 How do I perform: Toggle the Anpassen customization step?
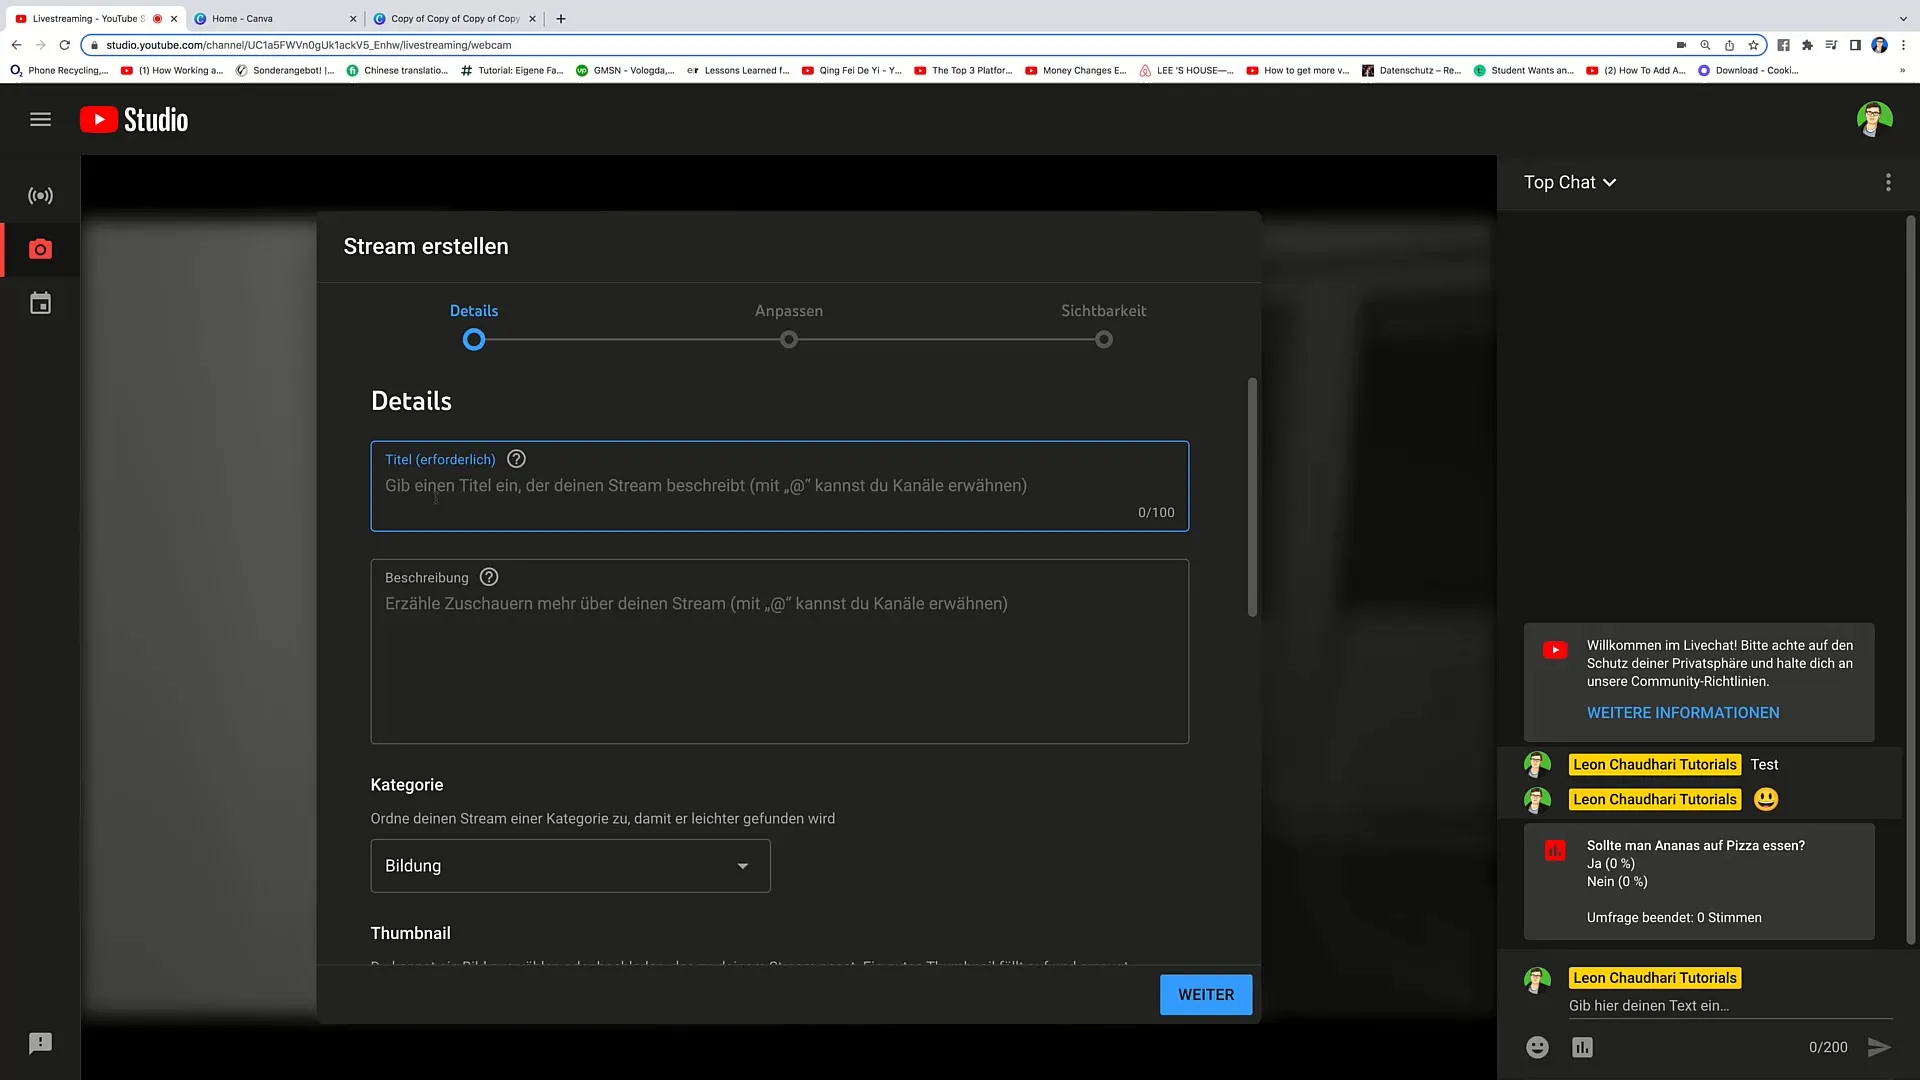pyautogui.click(x=789, y=339)
